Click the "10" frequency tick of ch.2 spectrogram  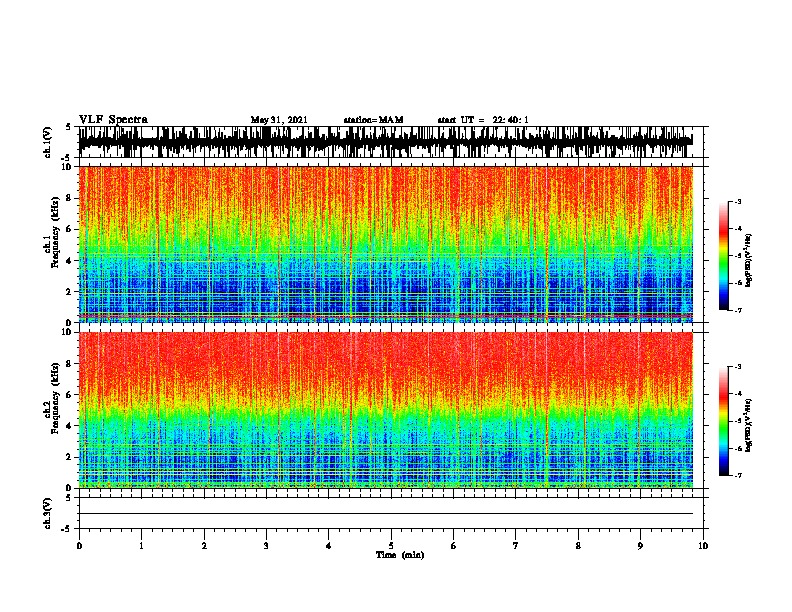coord(67,332)
